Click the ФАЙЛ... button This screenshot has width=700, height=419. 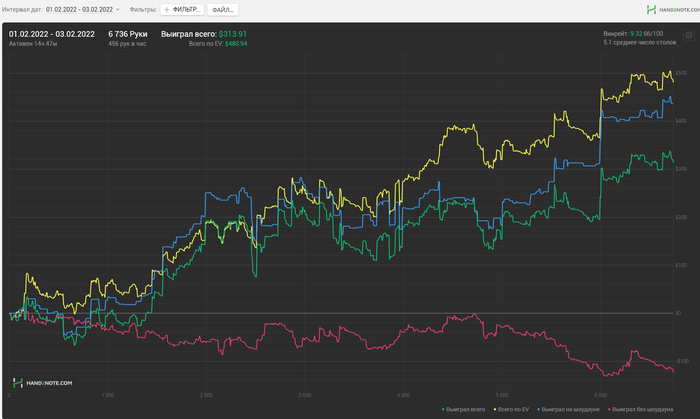pyautogui.click(x=222, y=9)
